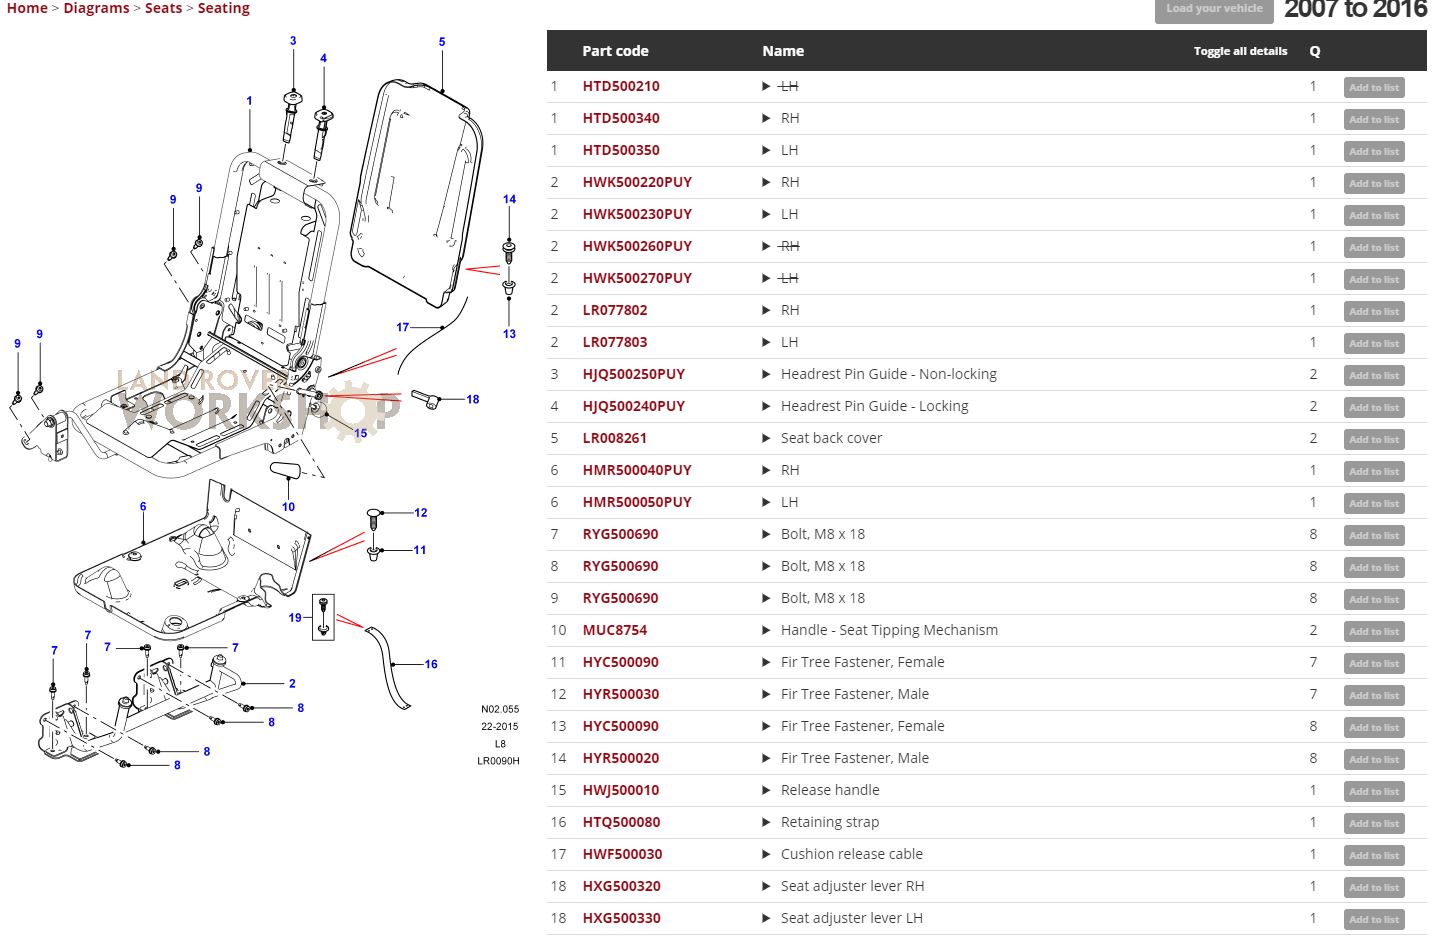Click diagram callout 18 seat adjuster lever
The height and width of the screenshot is (940, 1433).
(x=473, y=399)
